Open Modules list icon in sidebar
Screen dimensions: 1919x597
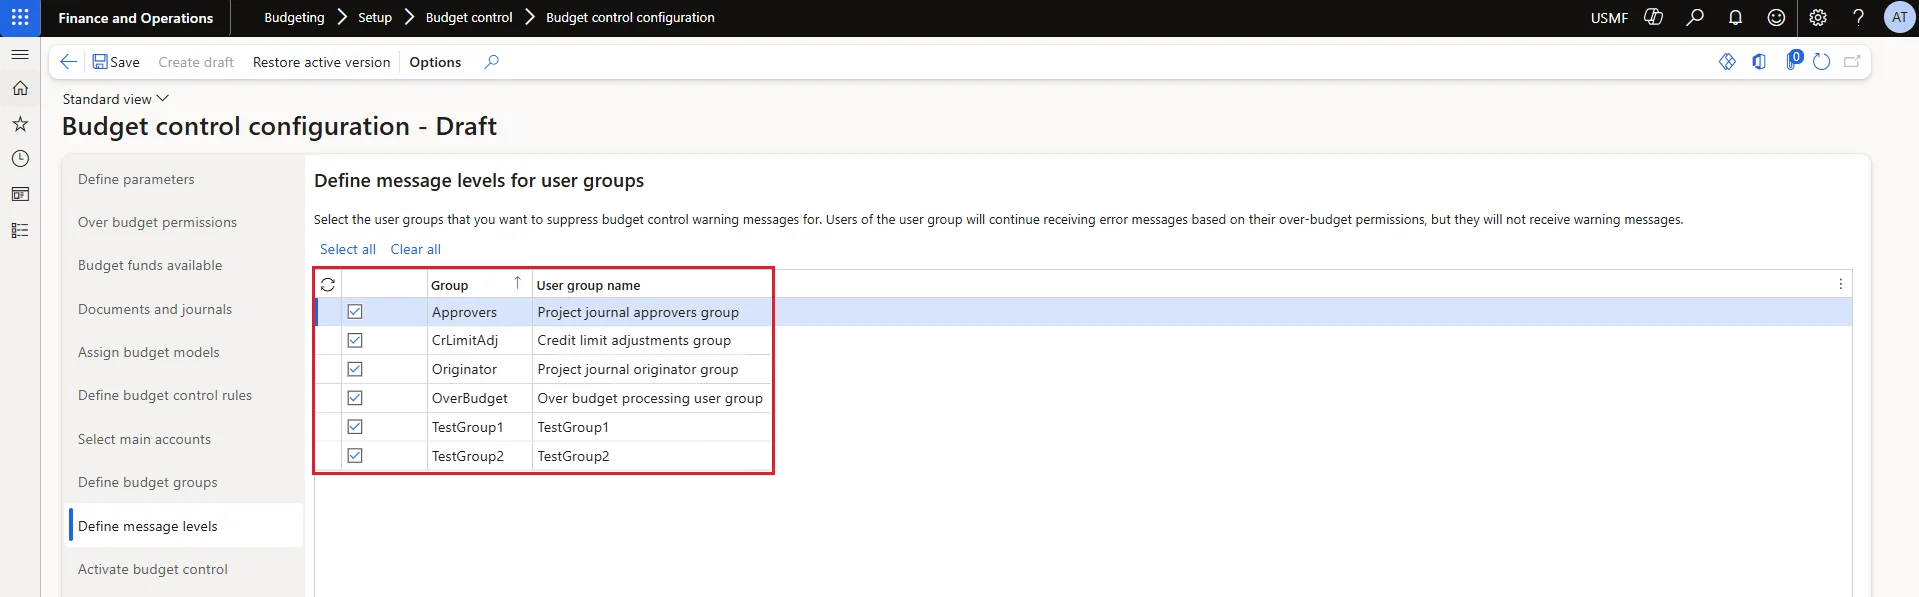tap(20, 230)
